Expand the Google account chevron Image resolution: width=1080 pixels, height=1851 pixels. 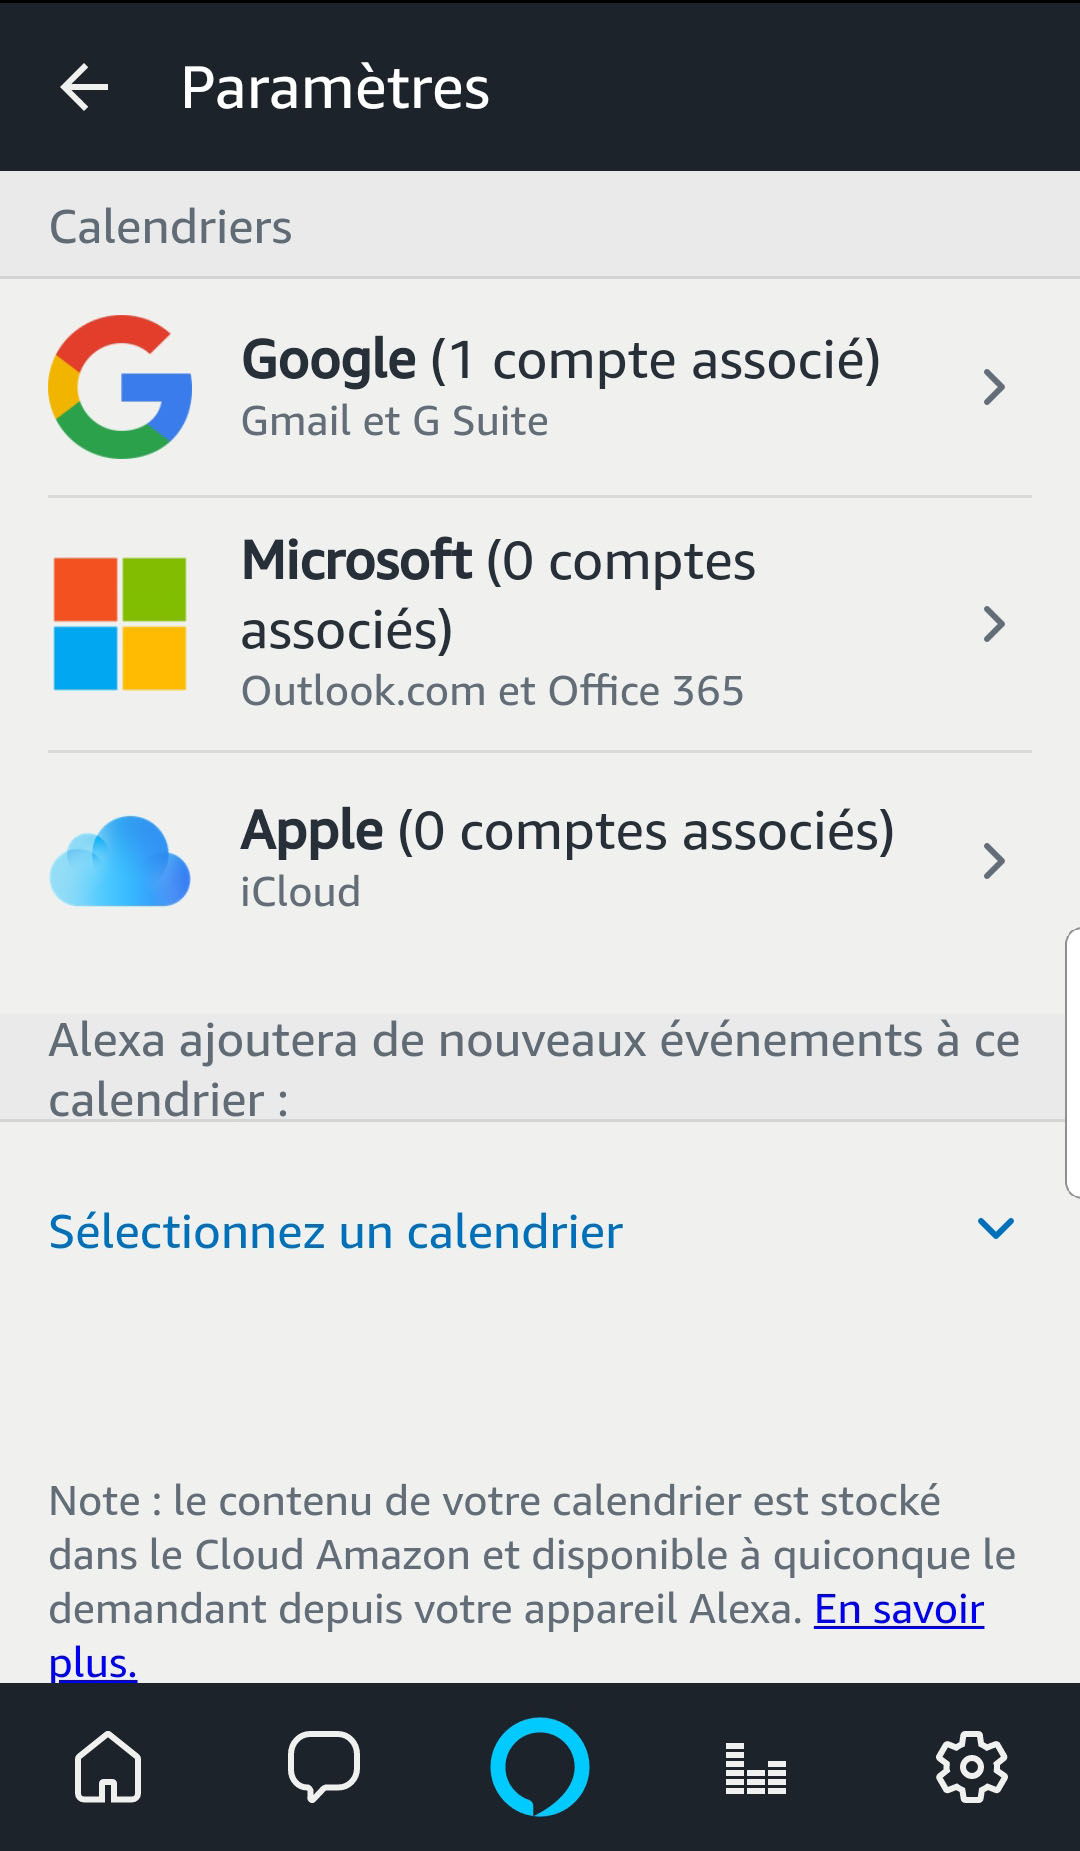point(993,387)
